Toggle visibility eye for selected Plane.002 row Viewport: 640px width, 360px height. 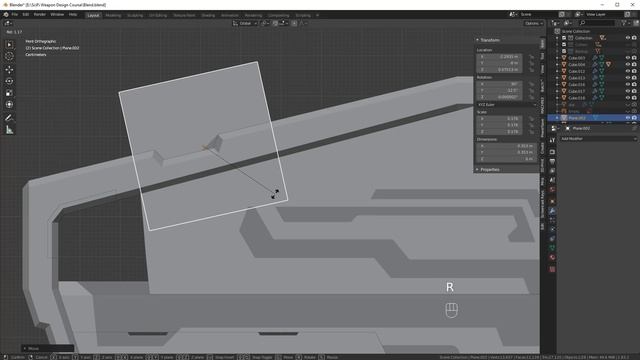tap(628, 118)
